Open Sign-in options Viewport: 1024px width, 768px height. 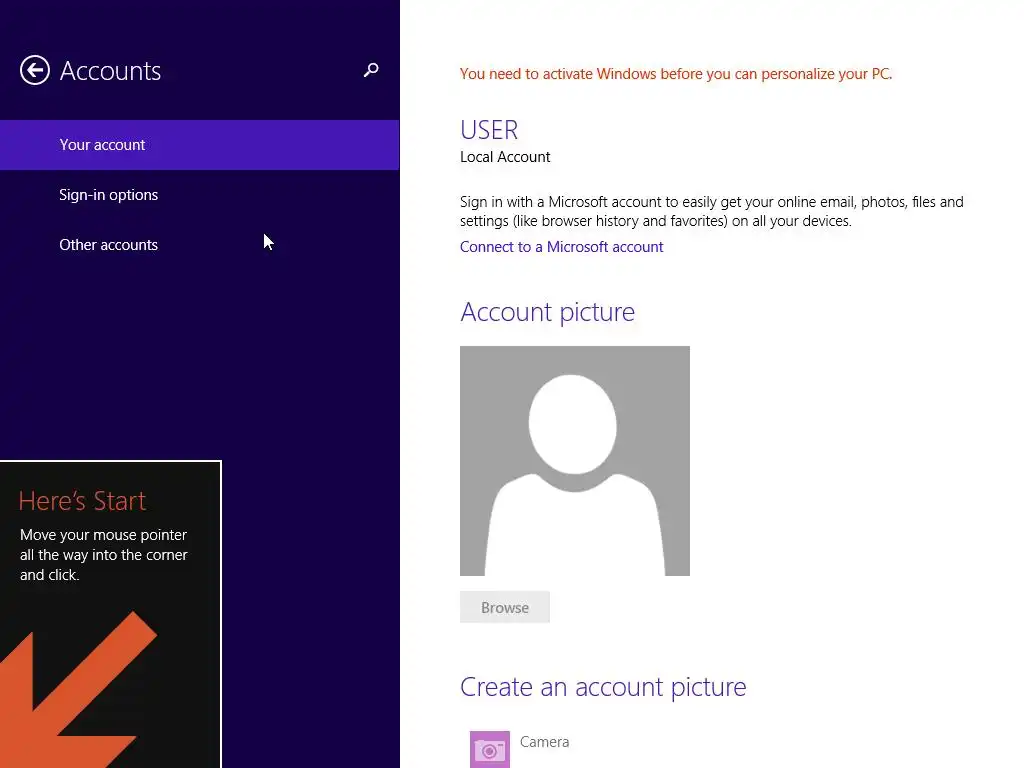pyautogui.click(x=199, y=195)
